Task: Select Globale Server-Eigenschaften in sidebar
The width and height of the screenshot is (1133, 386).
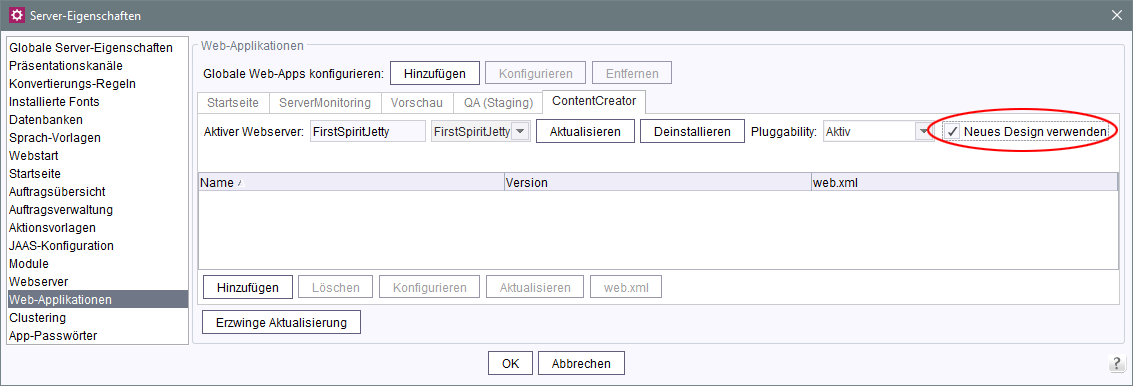Action: (98, 48)
